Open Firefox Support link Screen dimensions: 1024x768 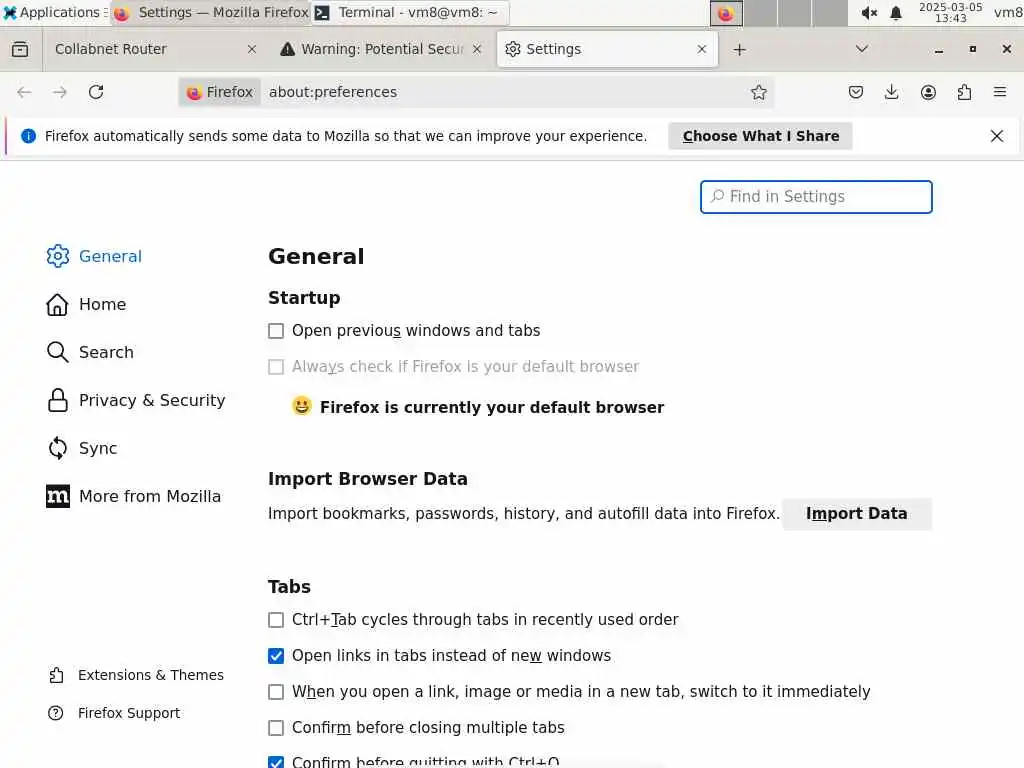click(114, 713)
